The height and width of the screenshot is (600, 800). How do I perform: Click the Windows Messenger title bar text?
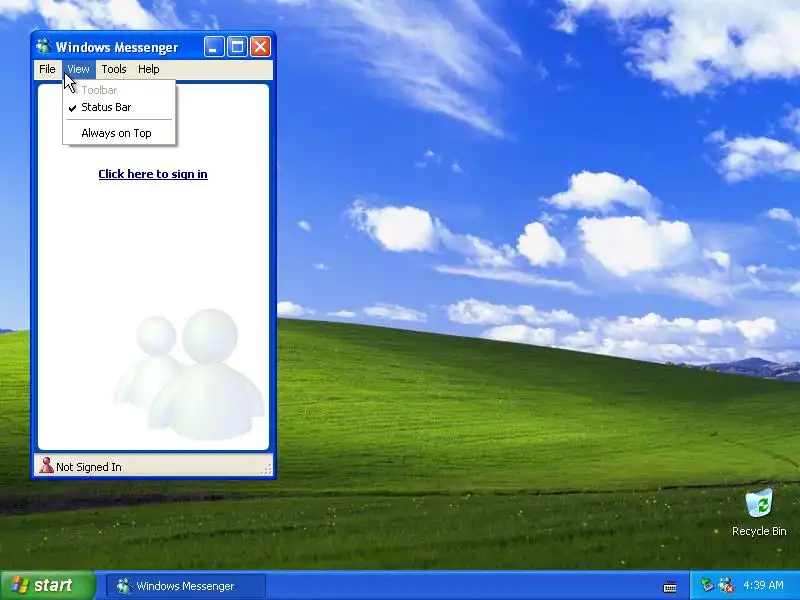point(117,47)
